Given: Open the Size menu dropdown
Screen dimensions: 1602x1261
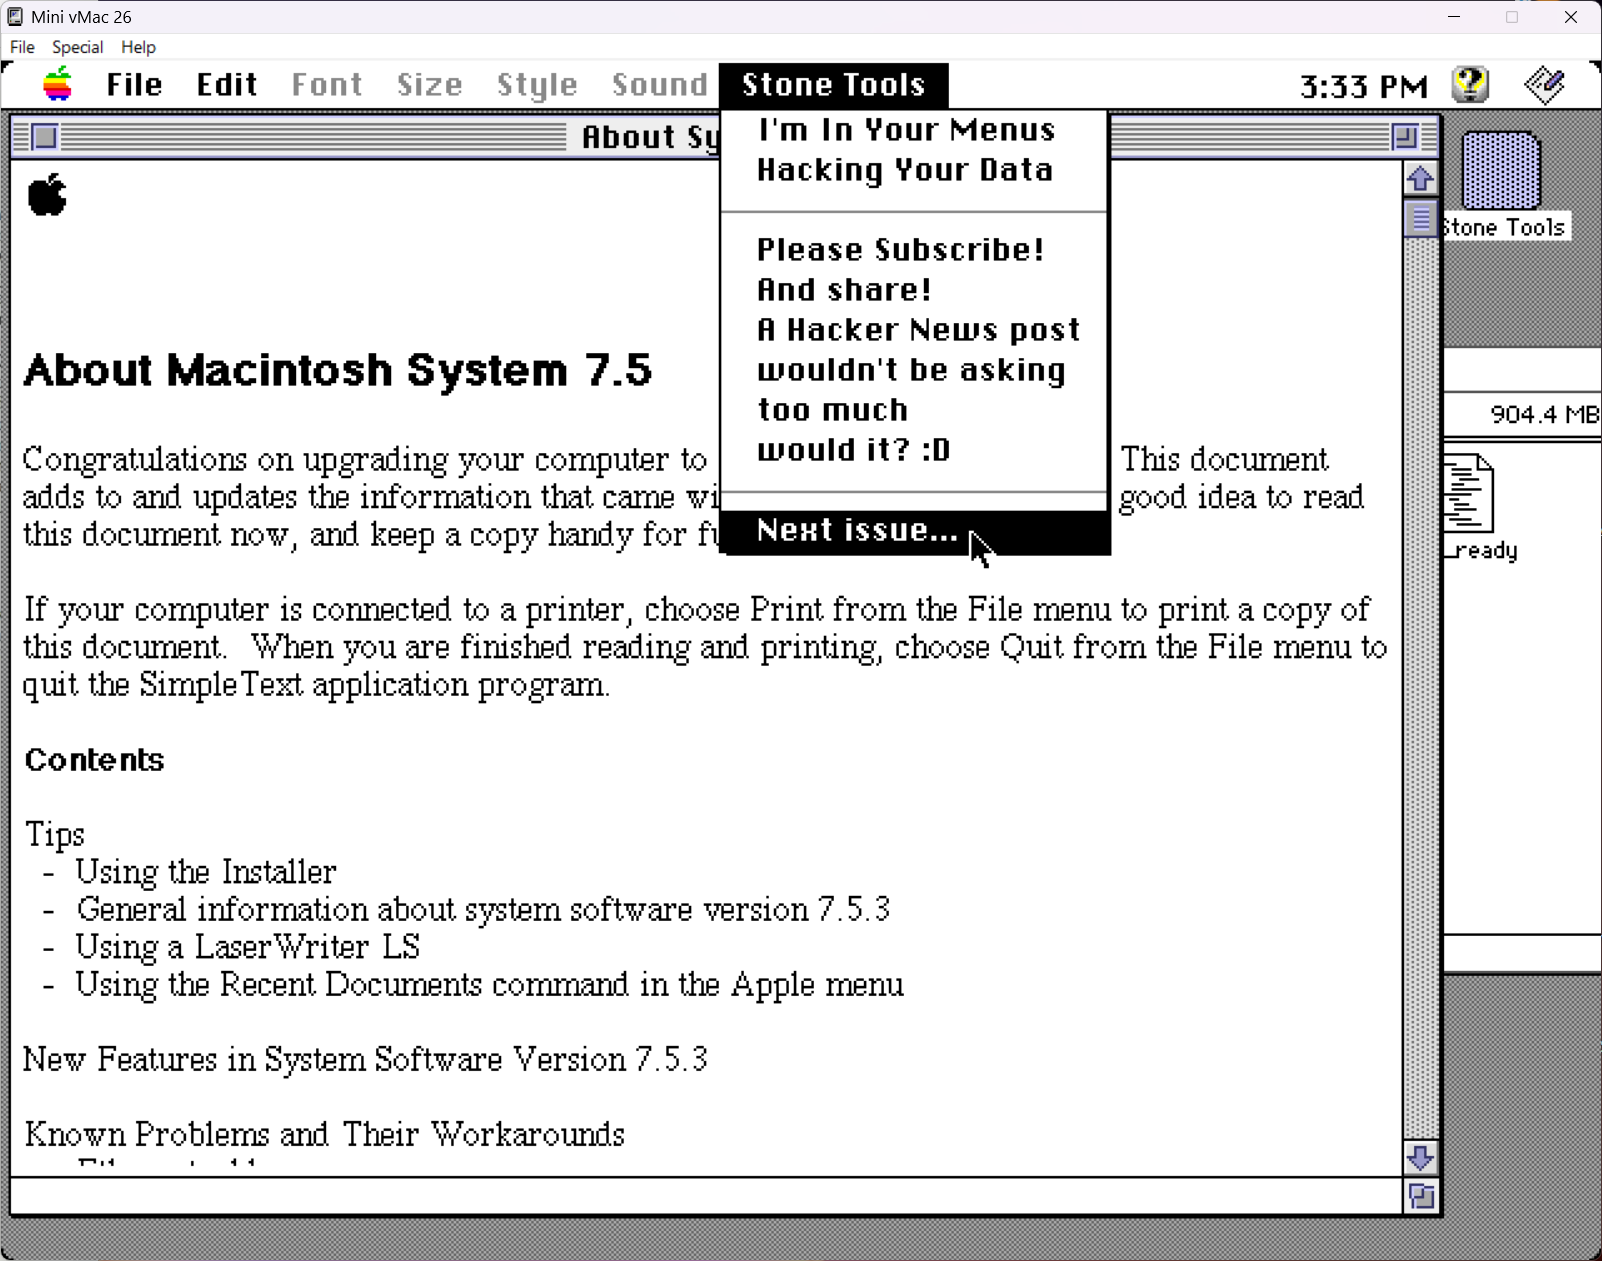Looking at the screenshot, I should point(430,84).
